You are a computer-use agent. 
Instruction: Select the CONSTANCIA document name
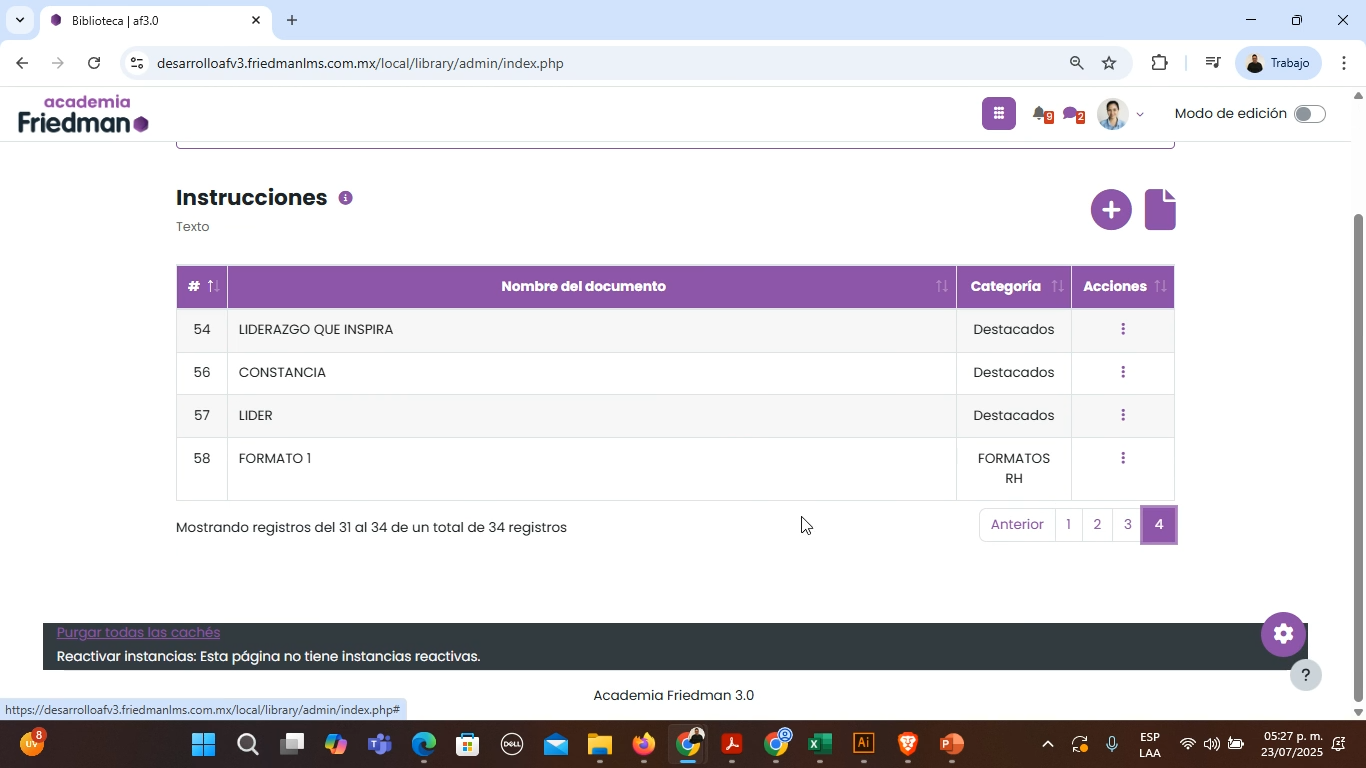282,372
